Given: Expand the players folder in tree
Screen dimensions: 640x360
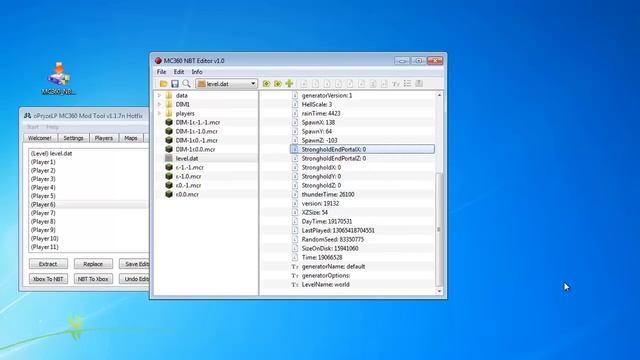Looking at the screenshot, I should [159, 113].
